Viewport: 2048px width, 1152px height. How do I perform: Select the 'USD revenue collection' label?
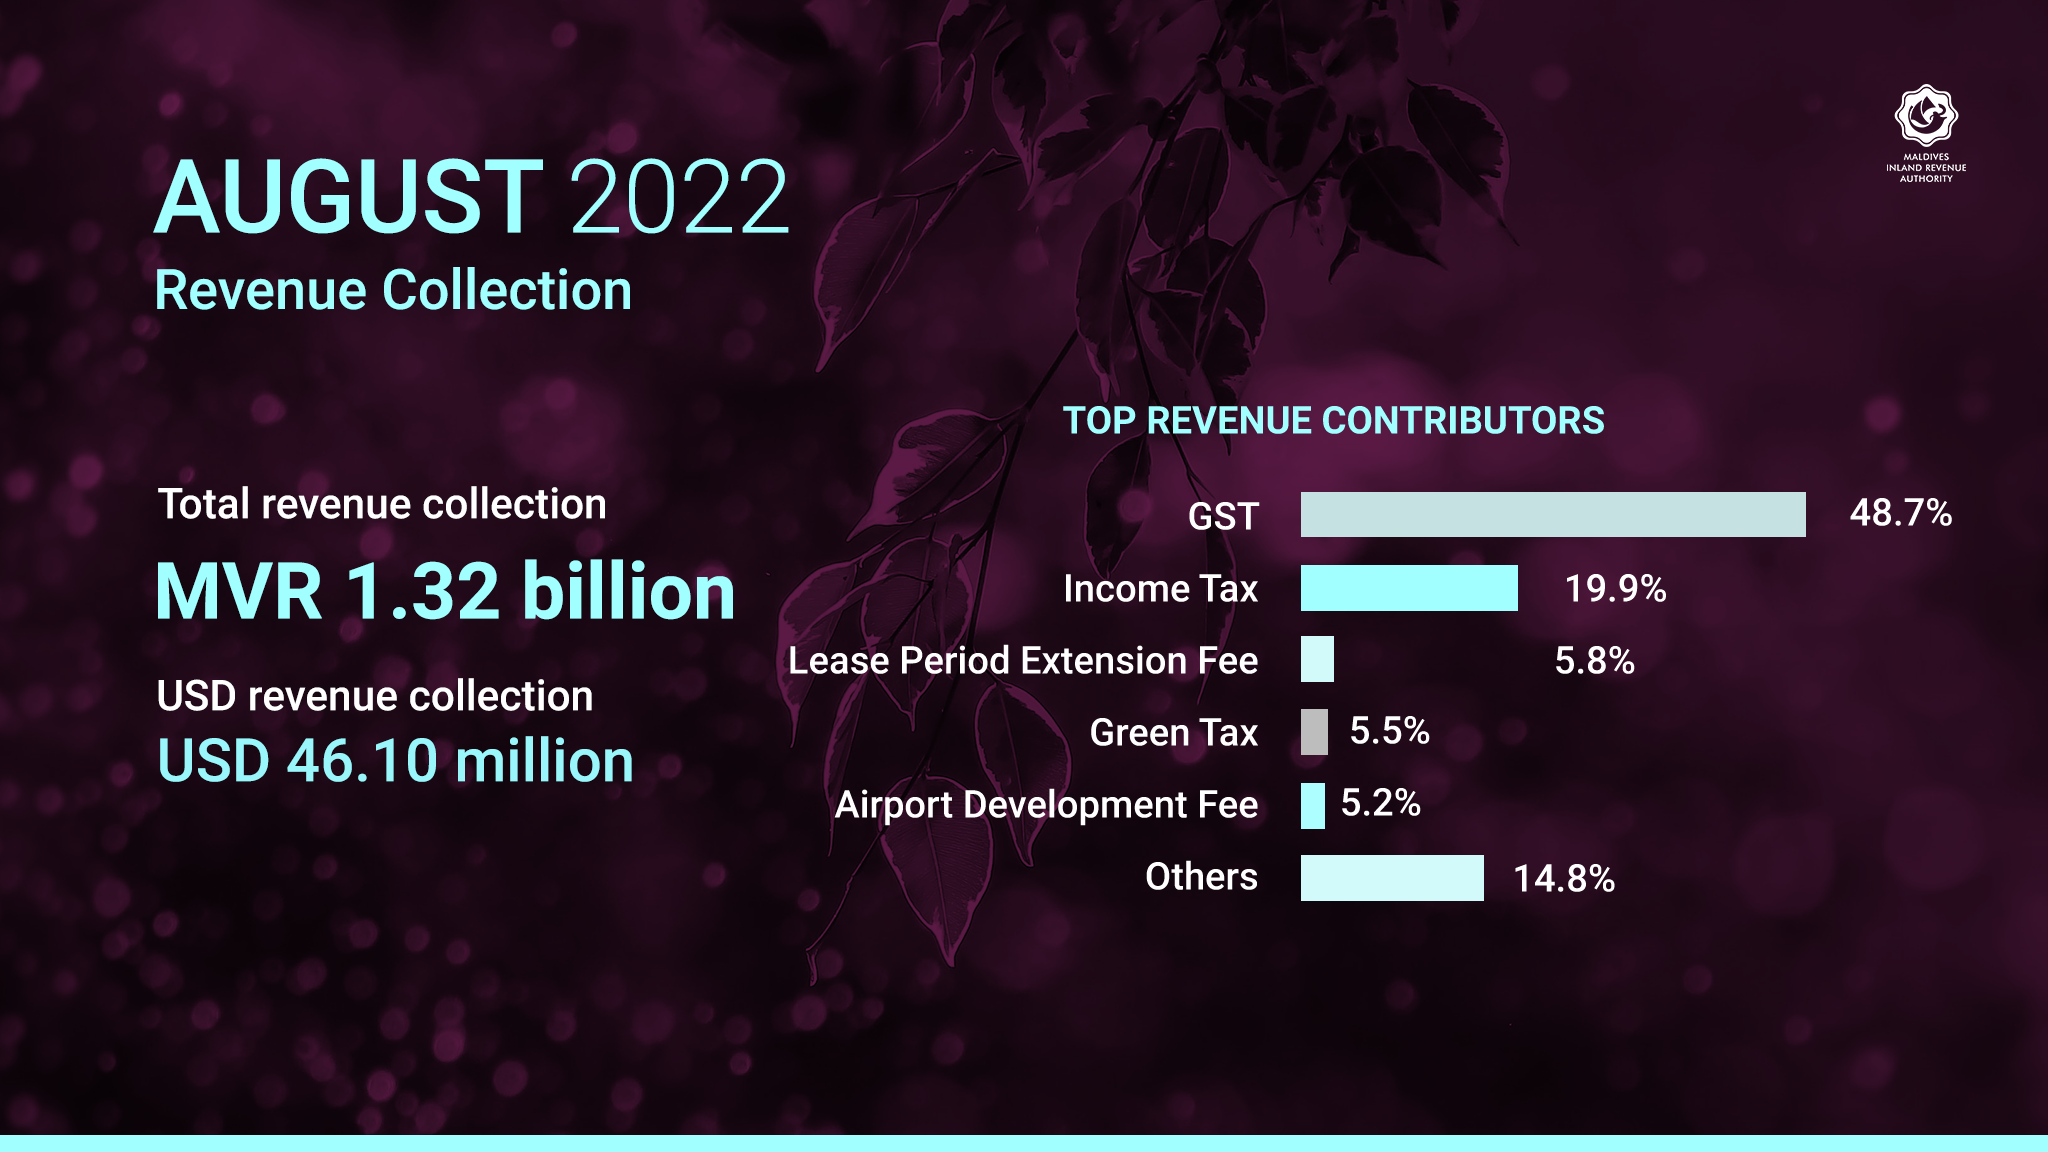375,696
